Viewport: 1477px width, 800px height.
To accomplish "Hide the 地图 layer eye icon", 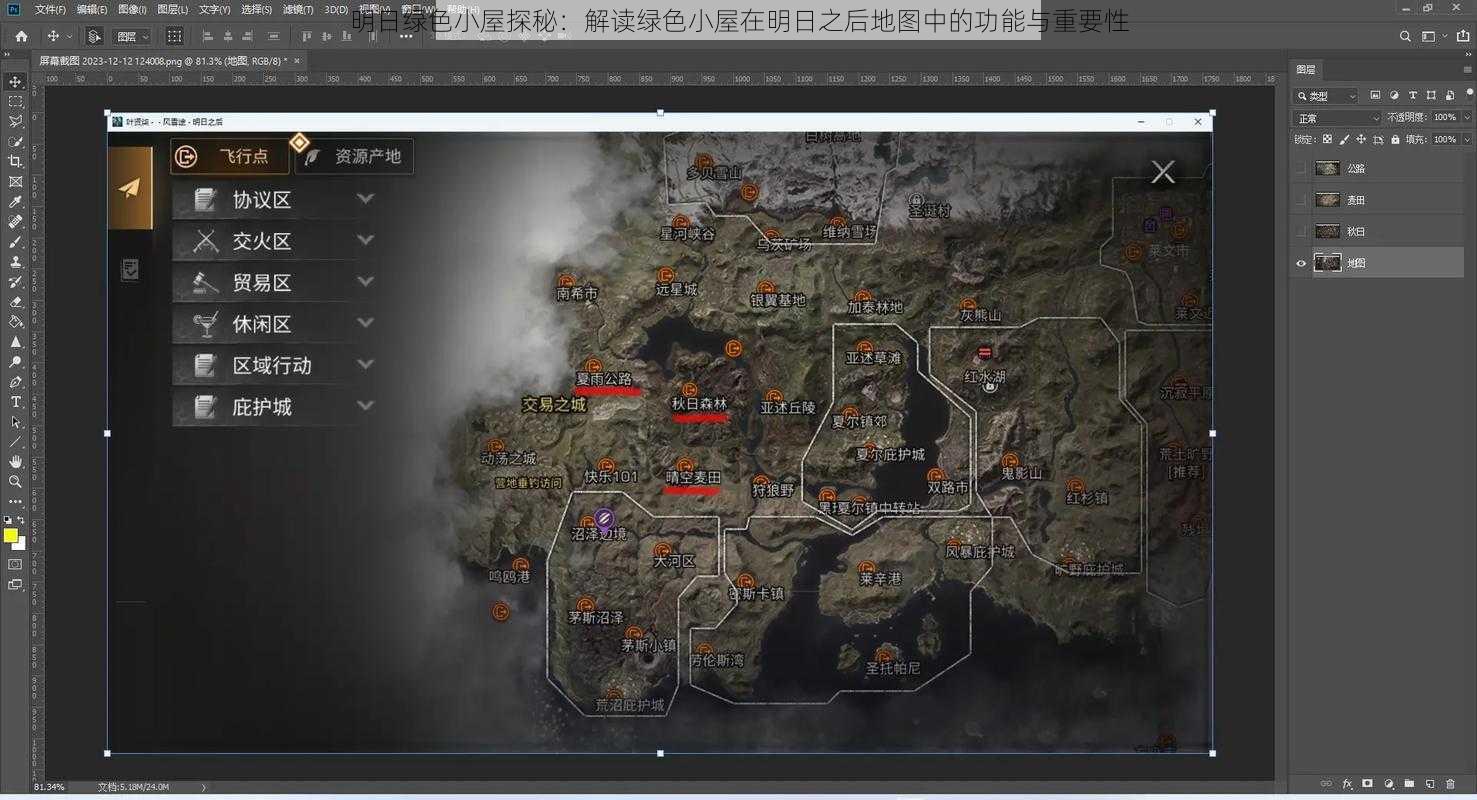I will (1301, 263).
